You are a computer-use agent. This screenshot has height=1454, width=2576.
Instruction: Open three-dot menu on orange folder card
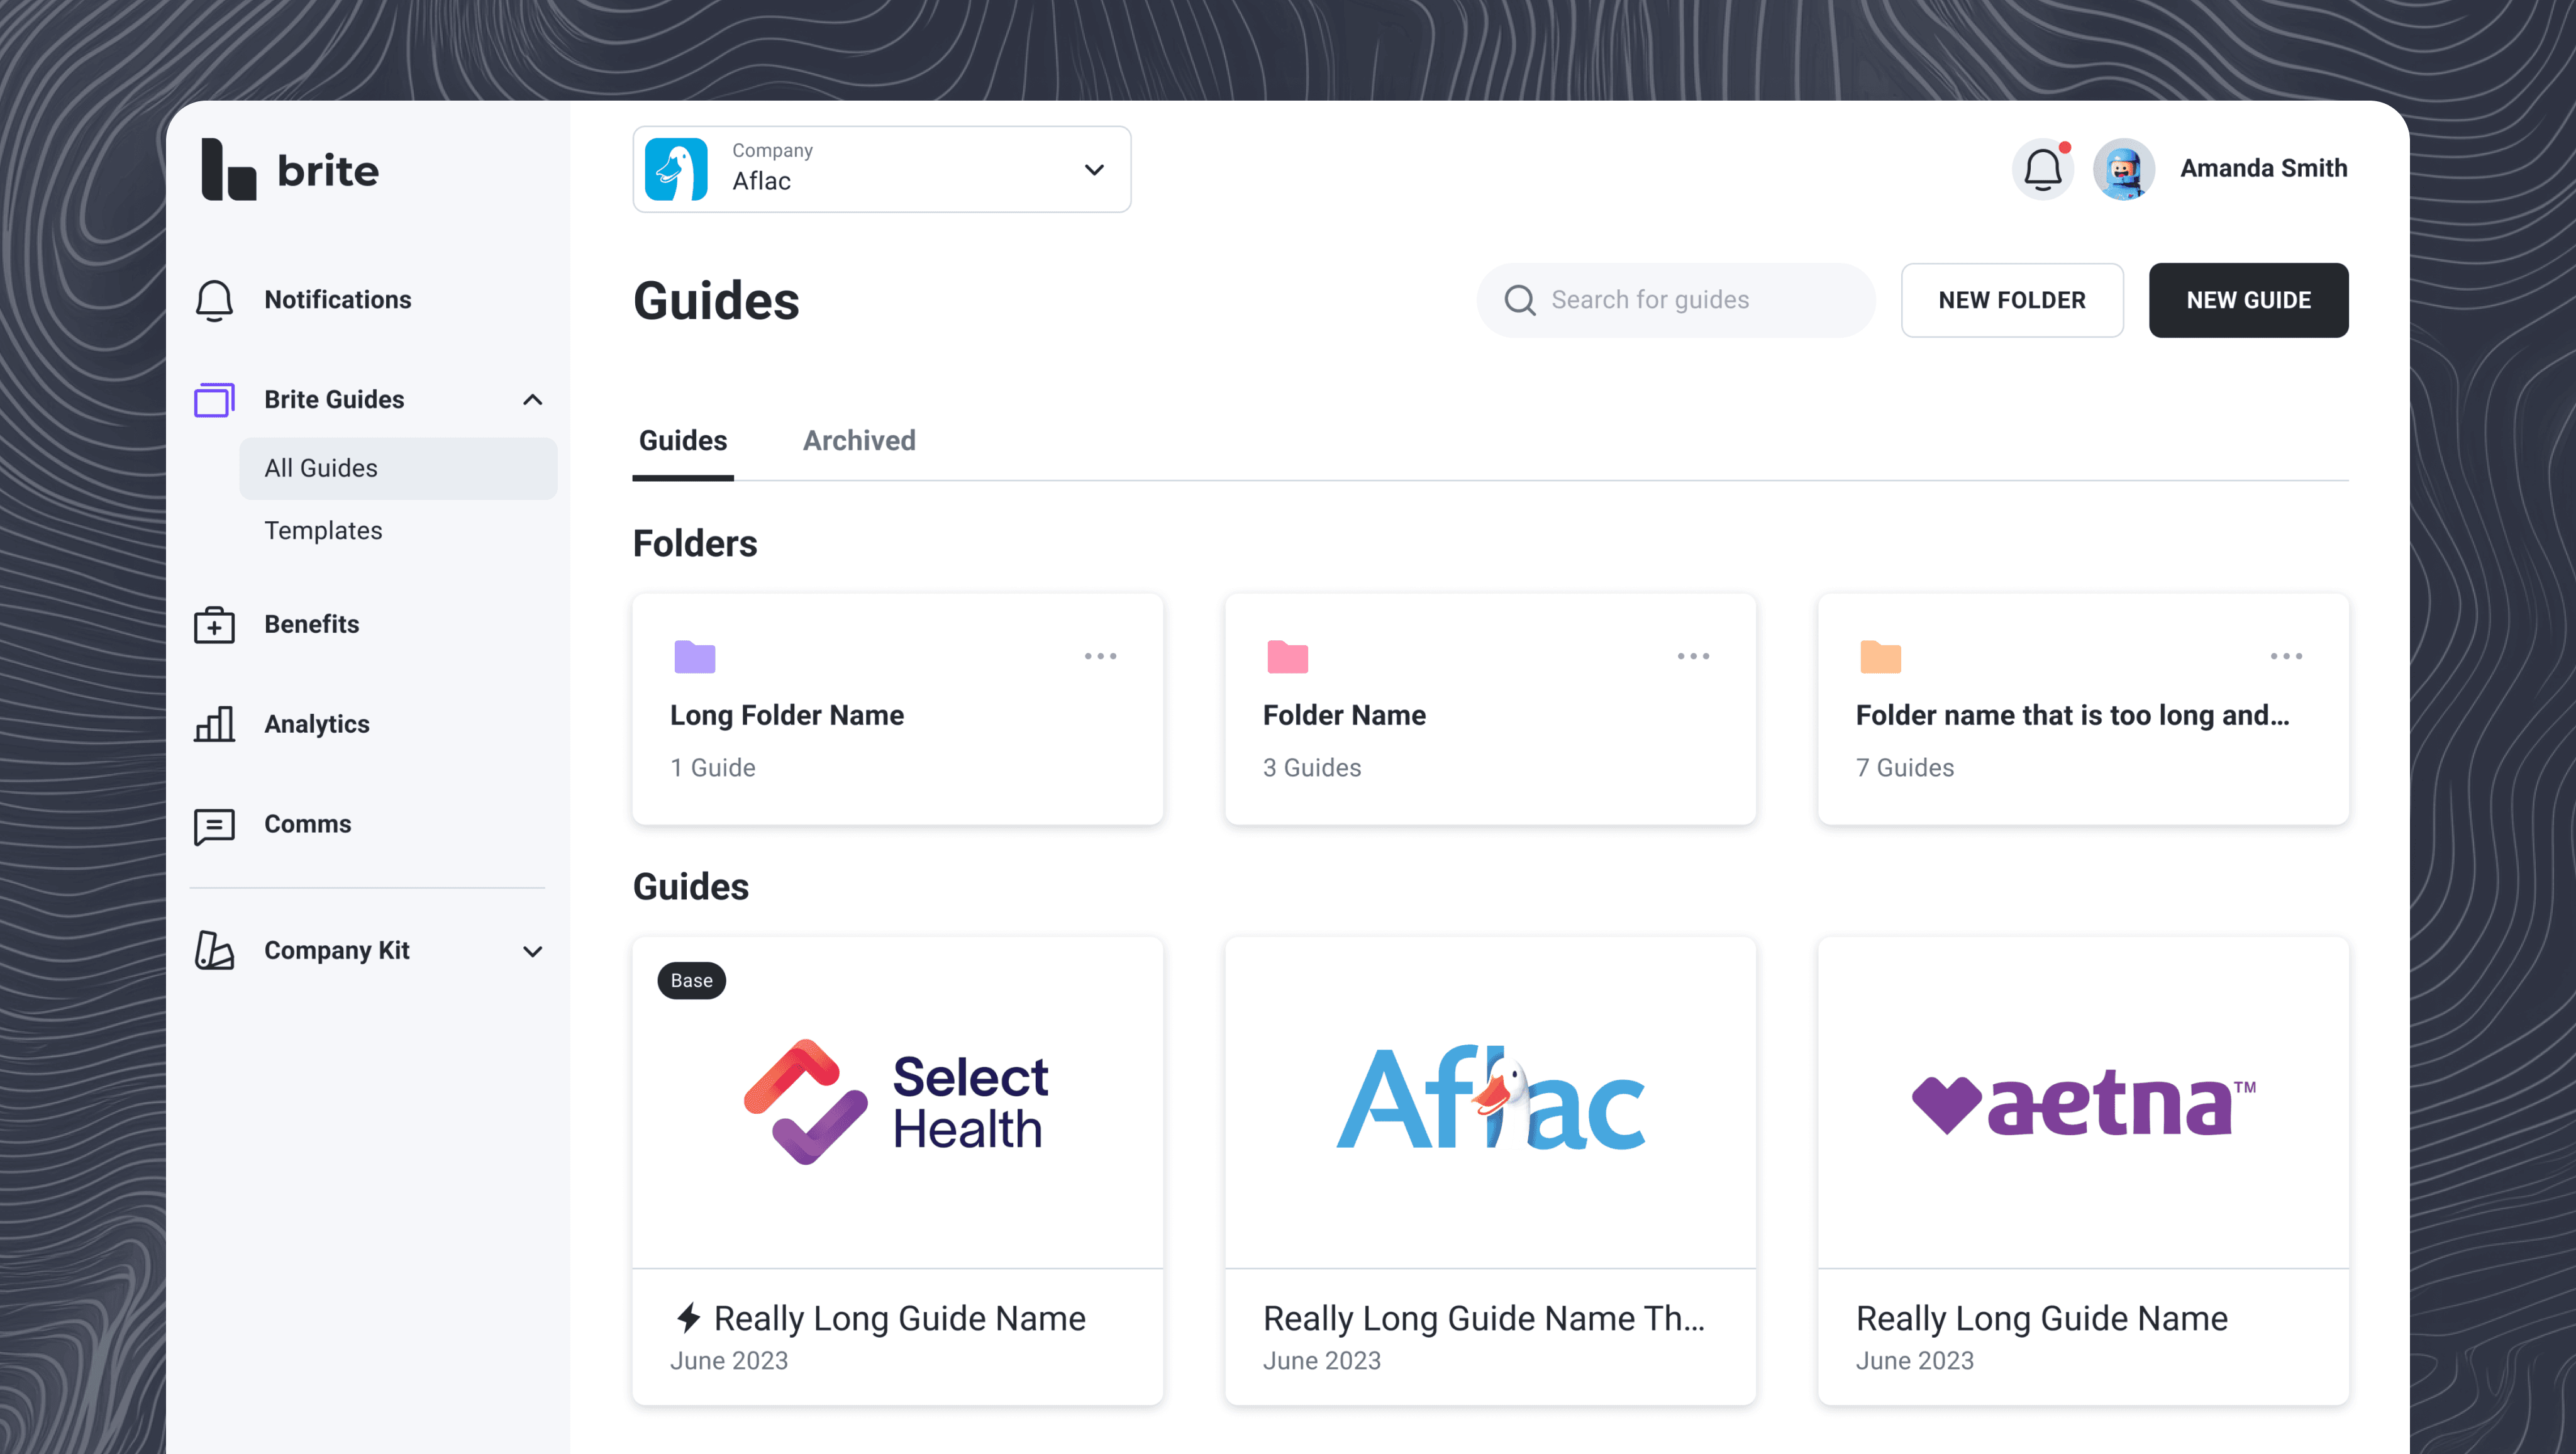click(2286, 656)
